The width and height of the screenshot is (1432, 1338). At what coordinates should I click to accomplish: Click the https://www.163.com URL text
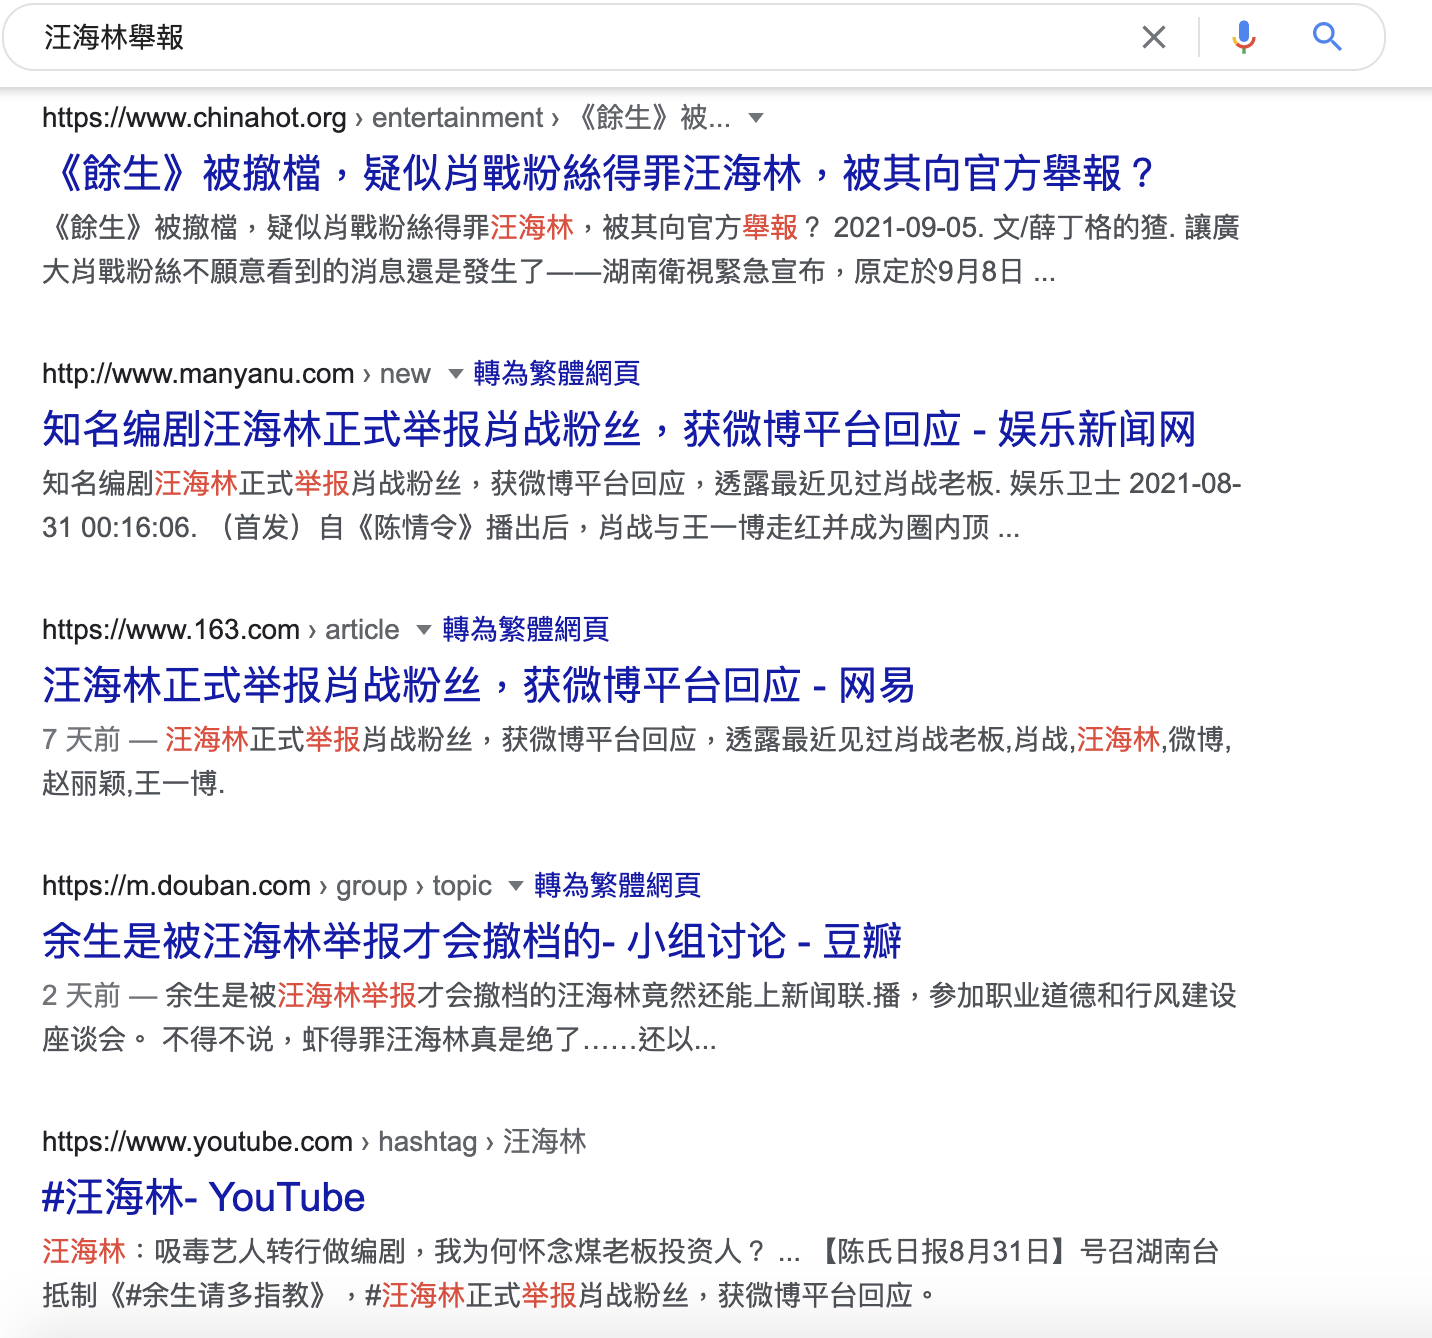tap(171, 630)
